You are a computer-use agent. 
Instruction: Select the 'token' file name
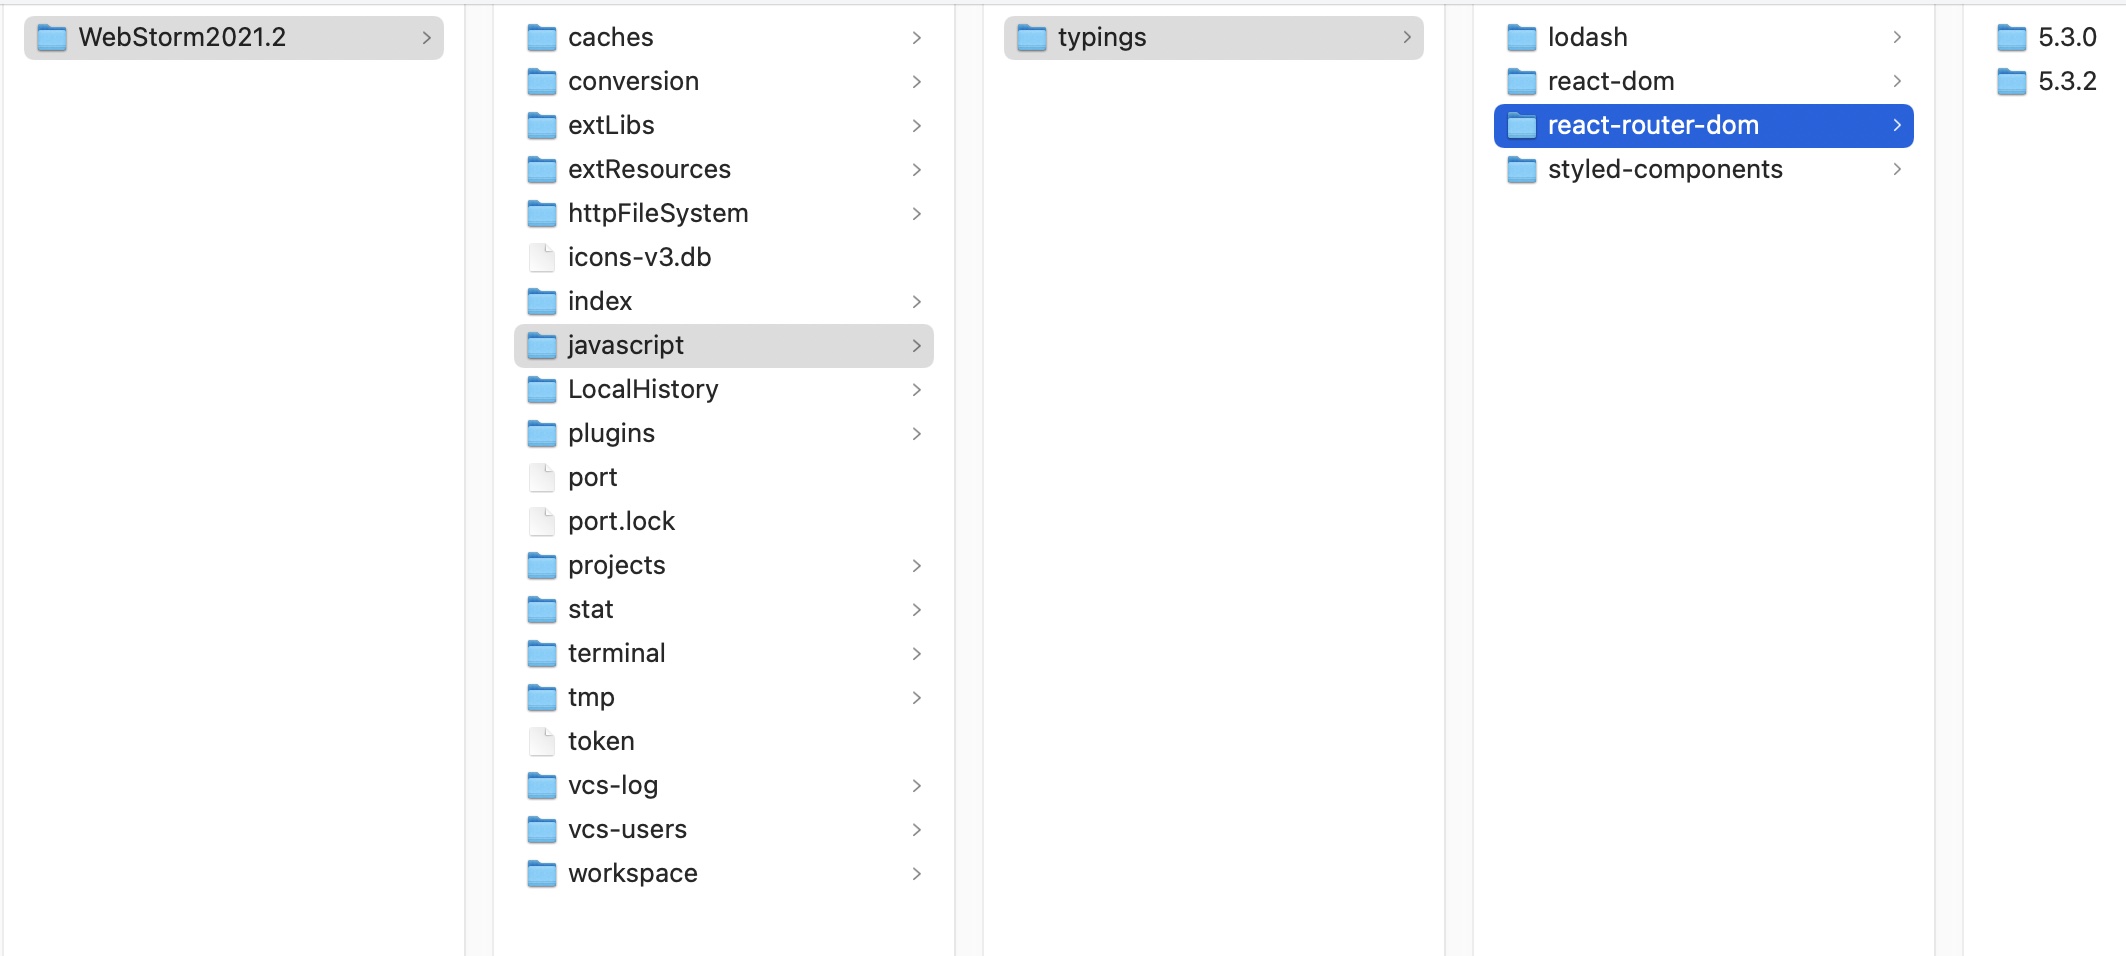pos(601,742)
